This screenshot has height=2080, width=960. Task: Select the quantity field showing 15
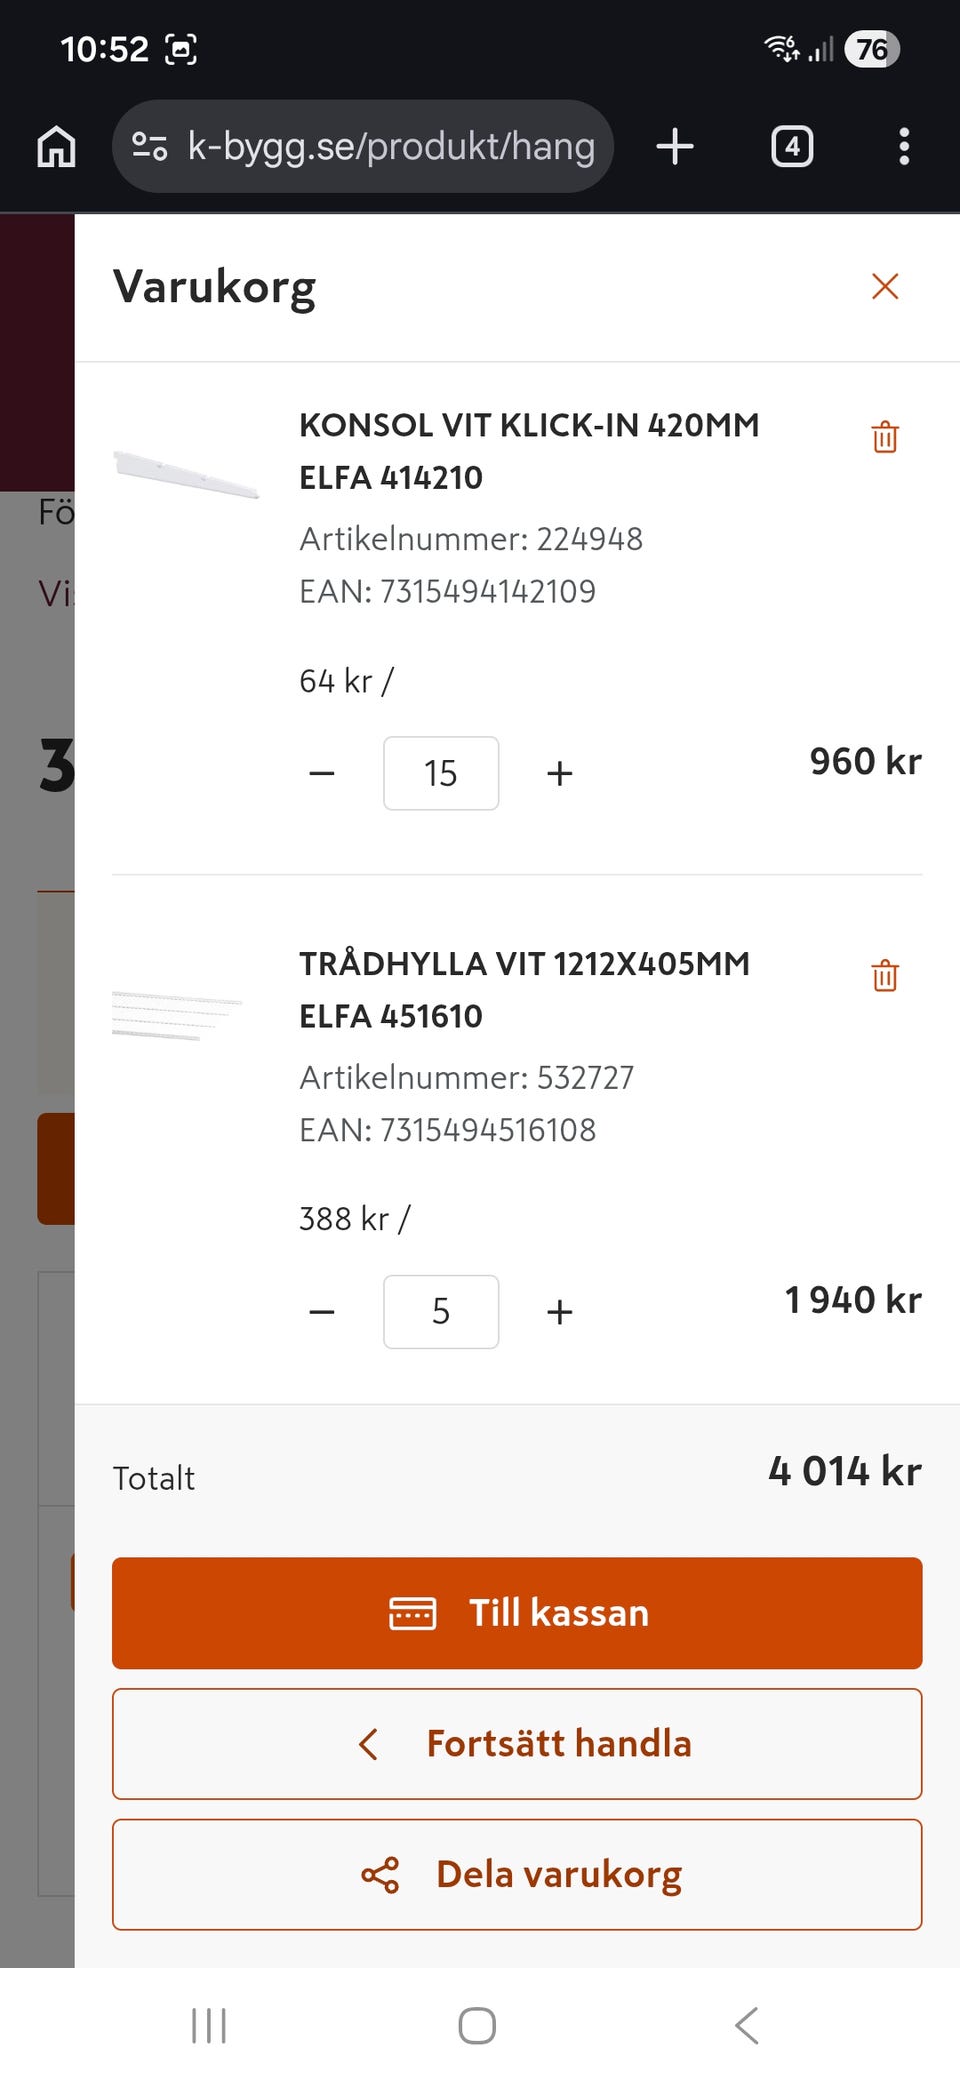441,773
